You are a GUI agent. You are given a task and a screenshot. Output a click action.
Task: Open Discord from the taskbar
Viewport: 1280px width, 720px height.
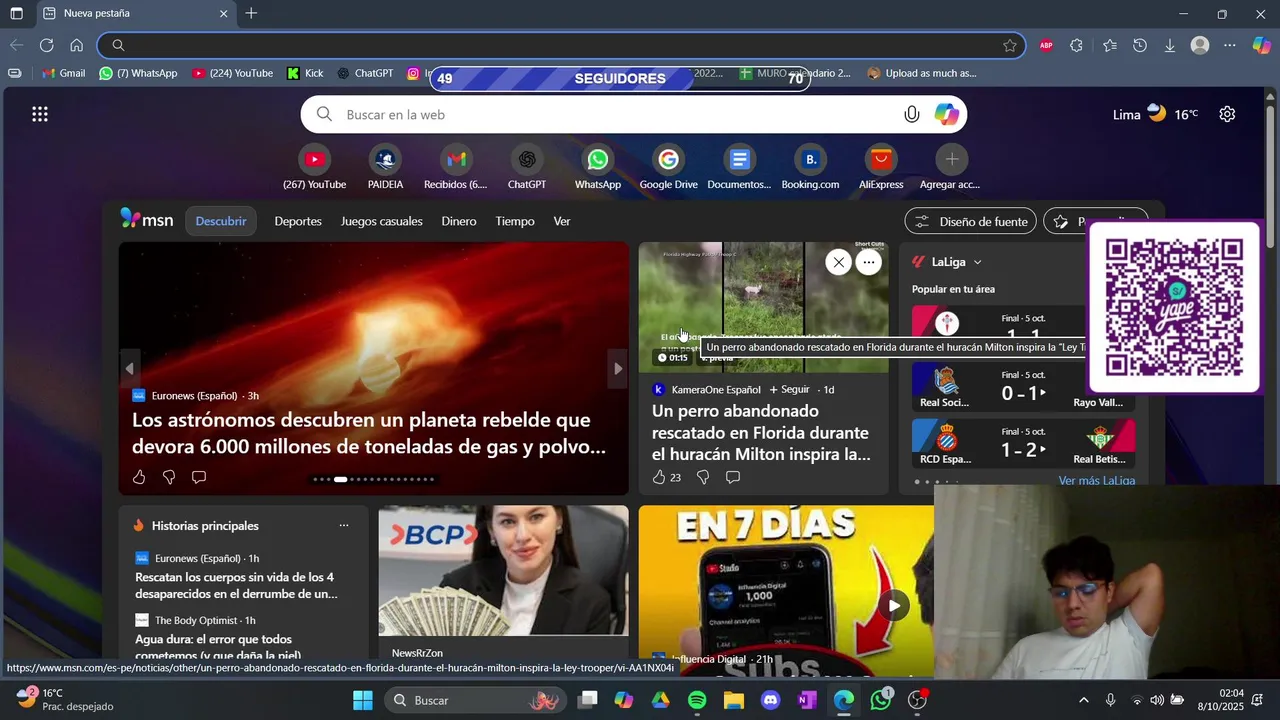[x=770, y=700]
